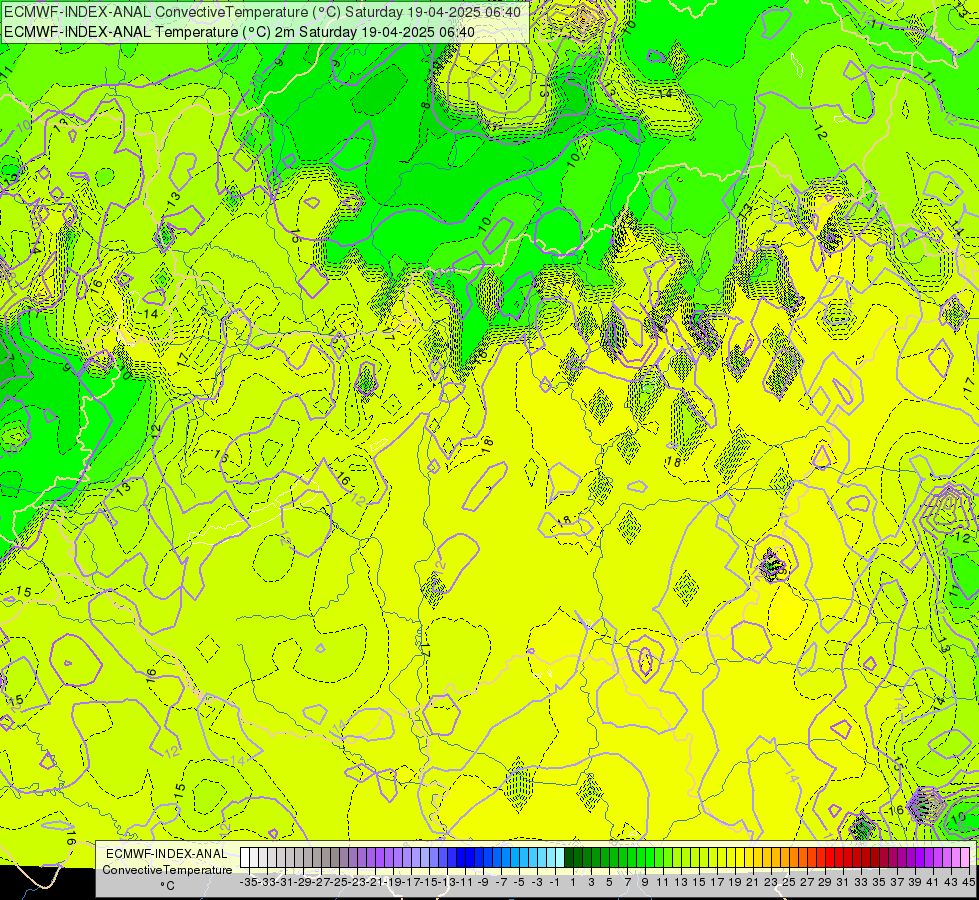Click the 'ConvectiveTemperature' label in the legend

click(167, 870)
